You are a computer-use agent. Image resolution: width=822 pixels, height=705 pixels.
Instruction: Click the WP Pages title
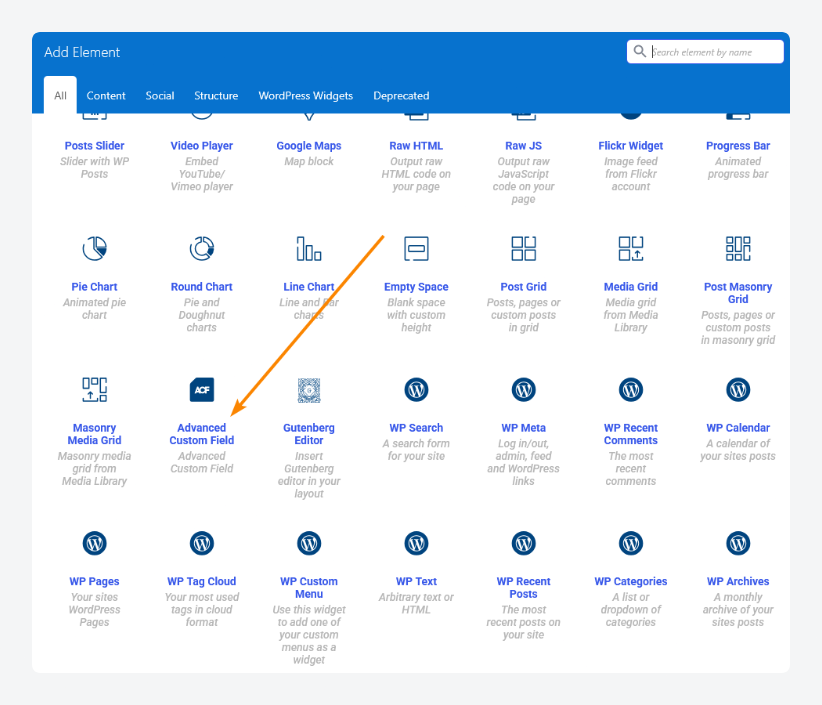pyautogui.click(x=94, y=581)
